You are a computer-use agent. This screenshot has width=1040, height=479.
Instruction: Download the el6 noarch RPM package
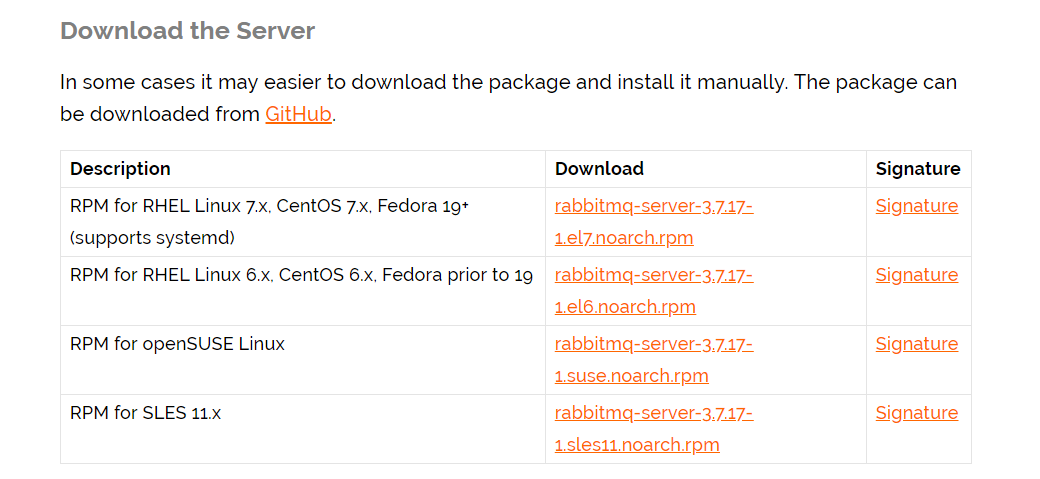click(x=653, y=276)
